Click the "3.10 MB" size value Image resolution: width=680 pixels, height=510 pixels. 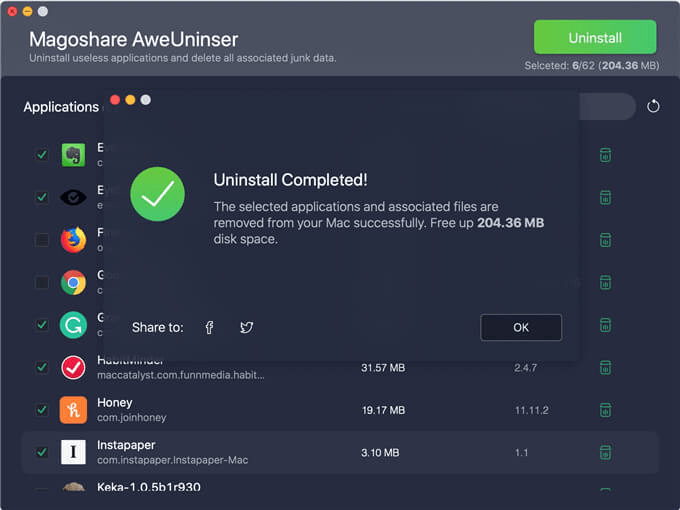[380, 453]
